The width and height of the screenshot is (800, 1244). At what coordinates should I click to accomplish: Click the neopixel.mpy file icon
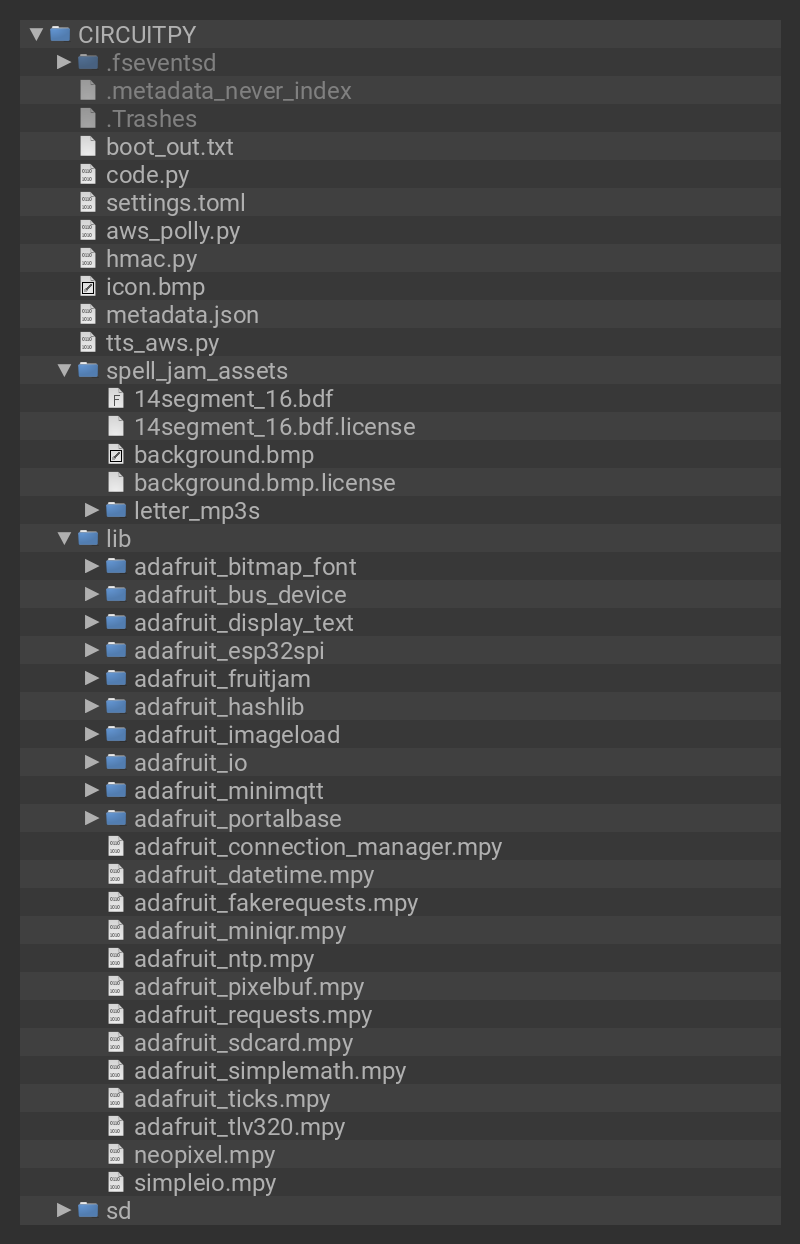coord(116,1155)
